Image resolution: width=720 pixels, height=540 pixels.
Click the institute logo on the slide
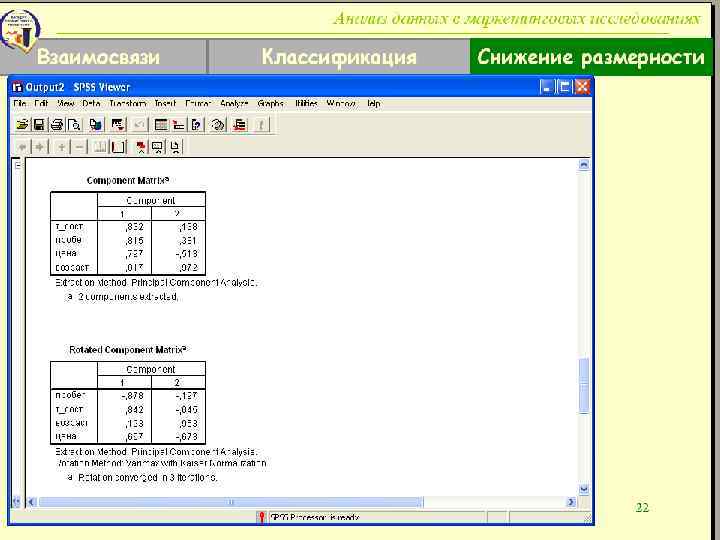tap(19, 31)
